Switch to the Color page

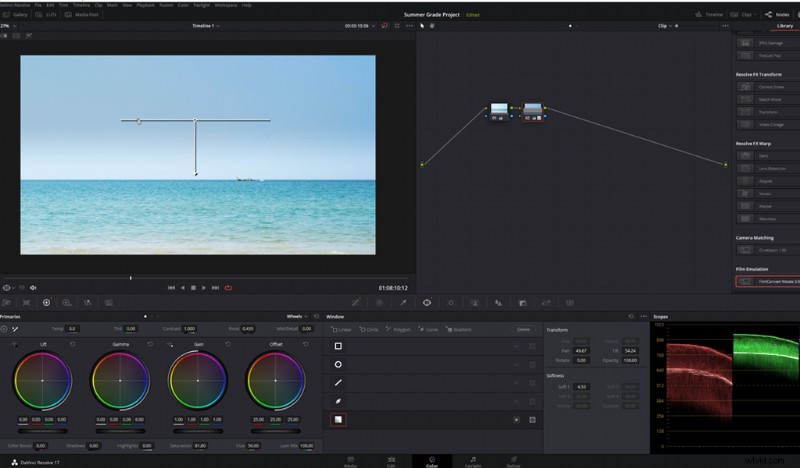click(432, 461)
